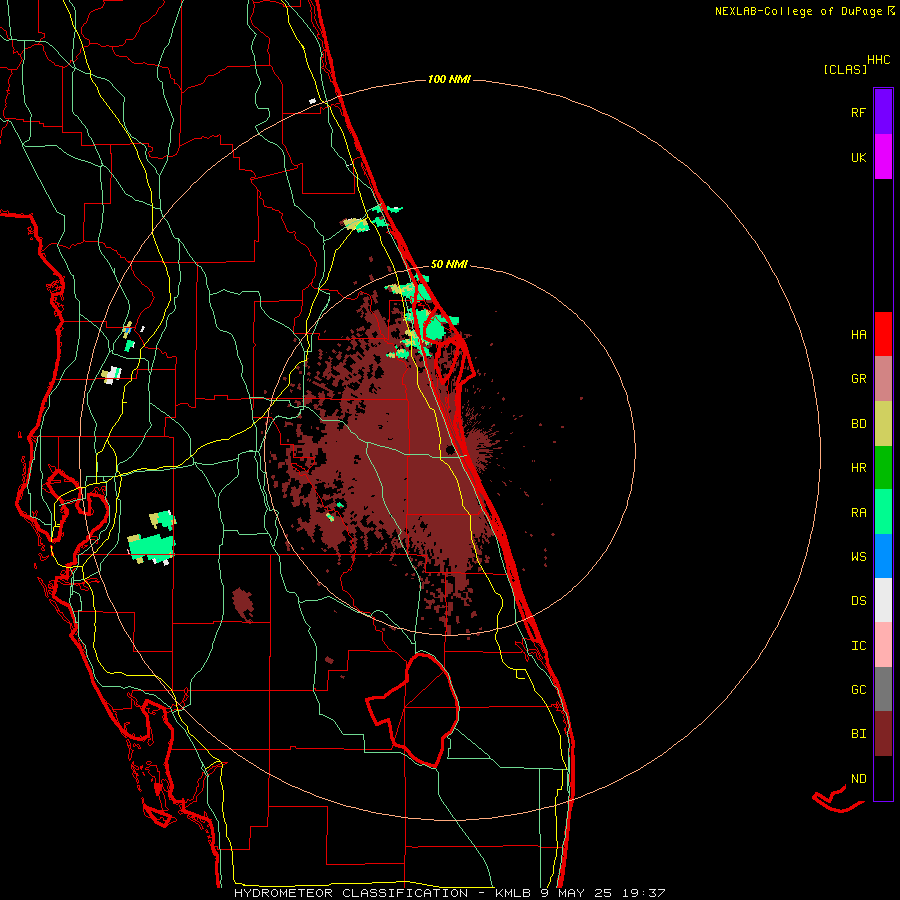Click the [CLAS] units label

tap(845, 69)
